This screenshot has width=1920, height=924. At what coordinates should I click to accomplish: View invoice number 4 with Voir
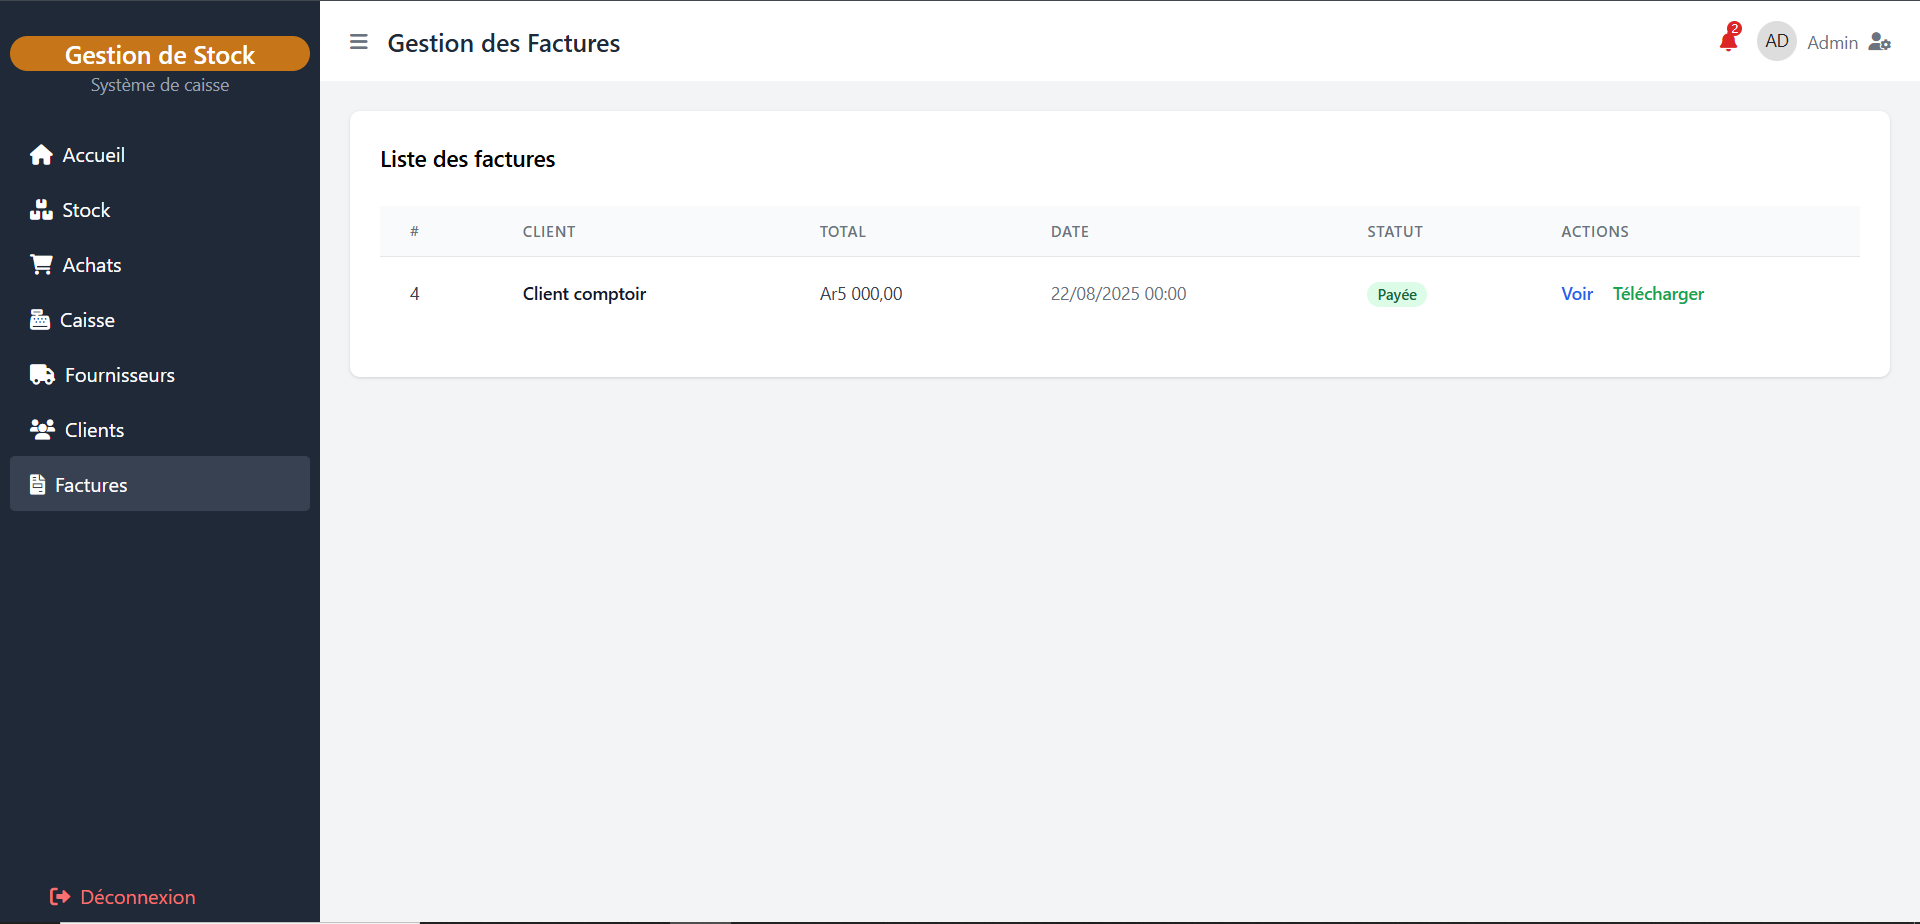coord(1577,294)
